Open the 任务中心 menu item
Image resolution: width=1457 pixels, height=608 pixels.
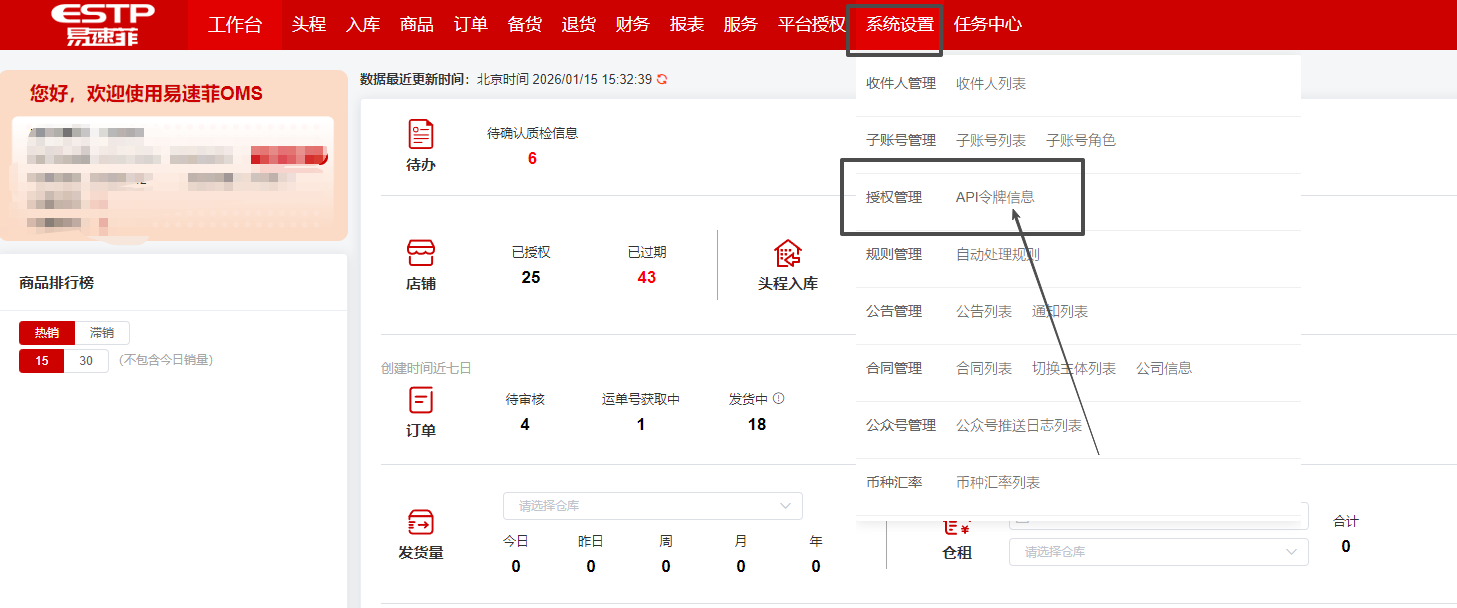pos(988,24)
